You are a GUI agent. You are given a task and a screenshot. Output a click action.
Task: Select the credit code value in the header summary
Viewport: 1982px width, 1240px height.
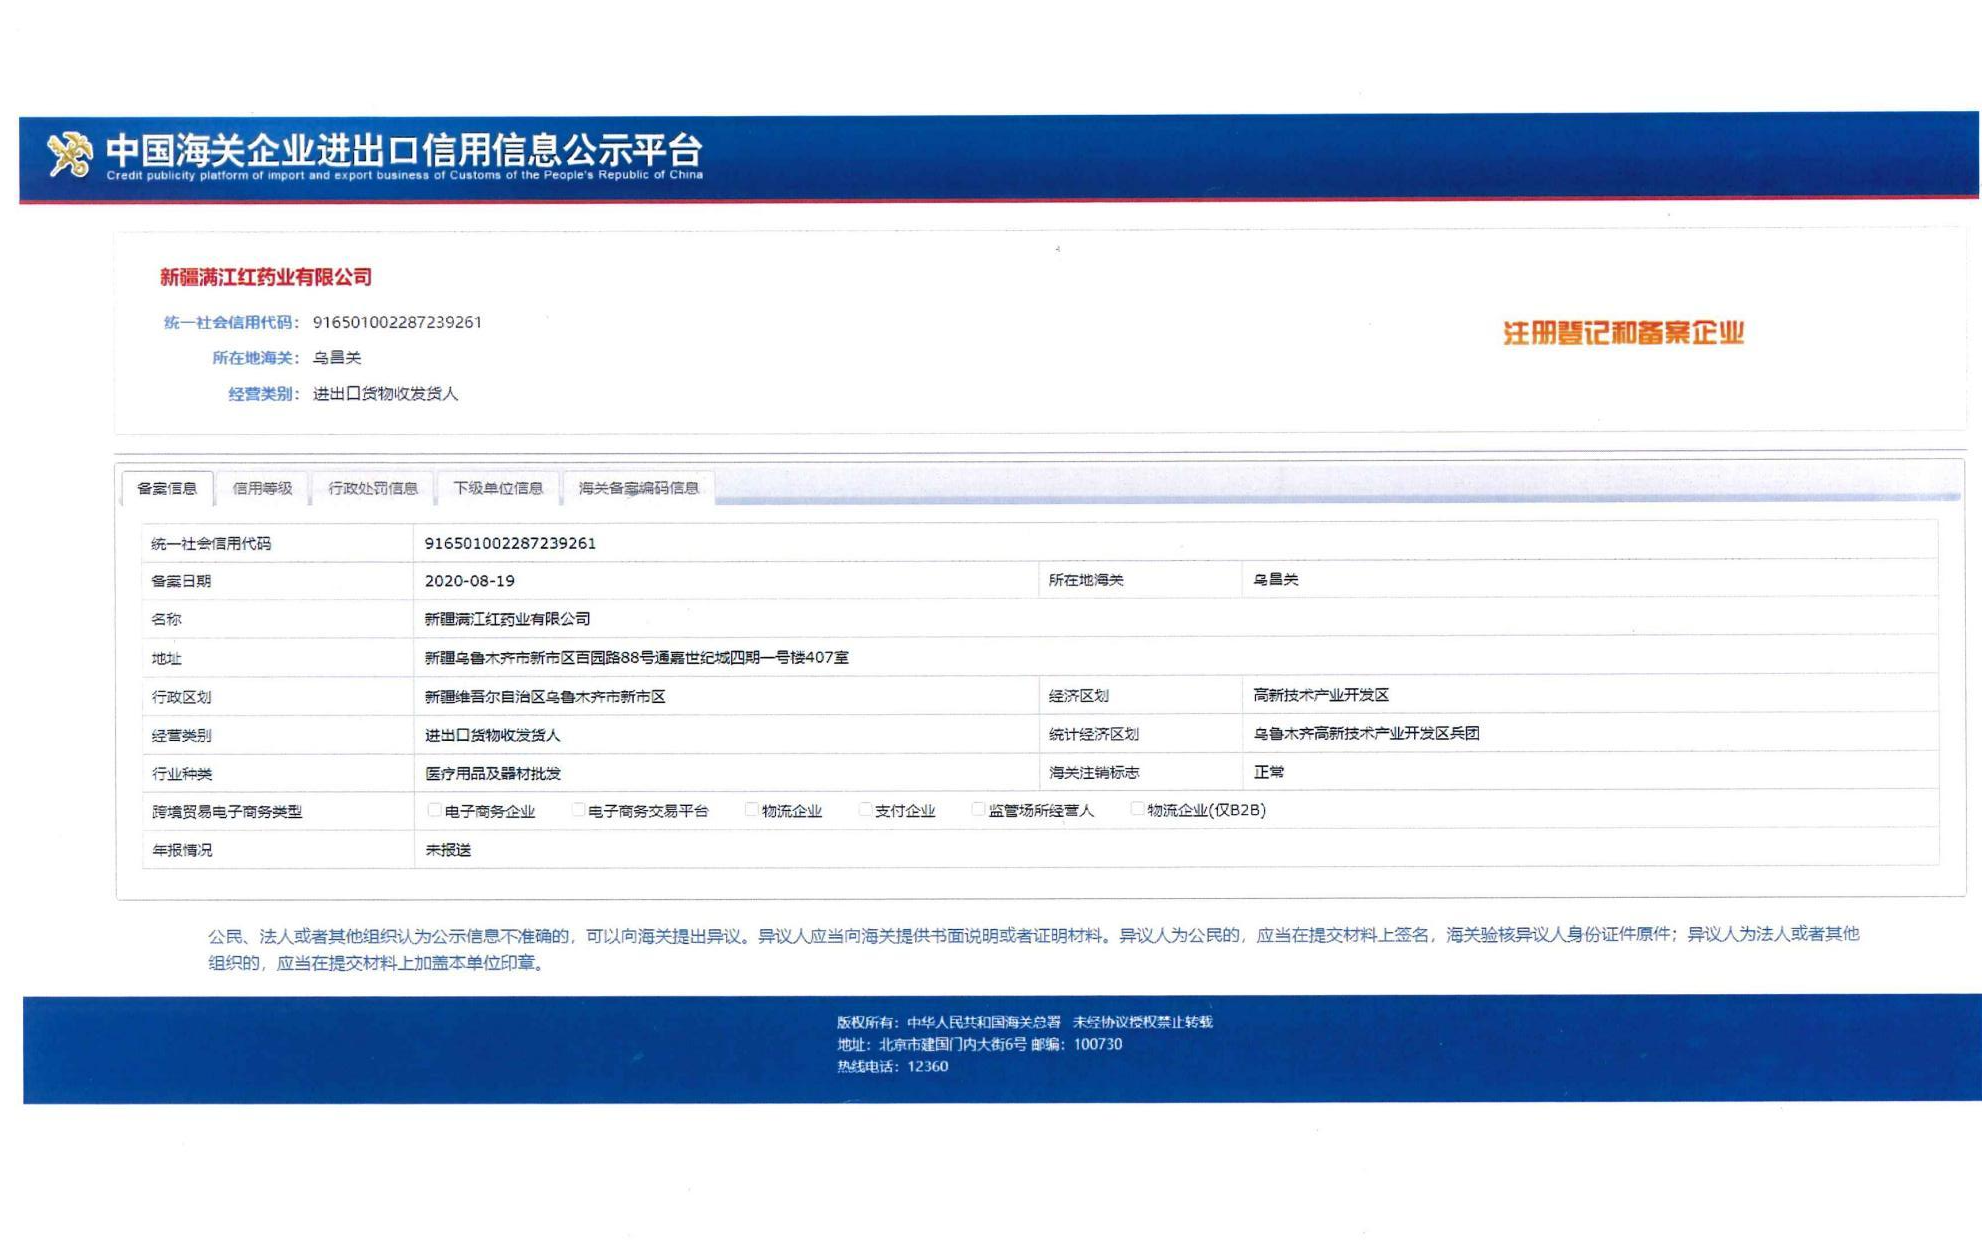pos(397,322)
